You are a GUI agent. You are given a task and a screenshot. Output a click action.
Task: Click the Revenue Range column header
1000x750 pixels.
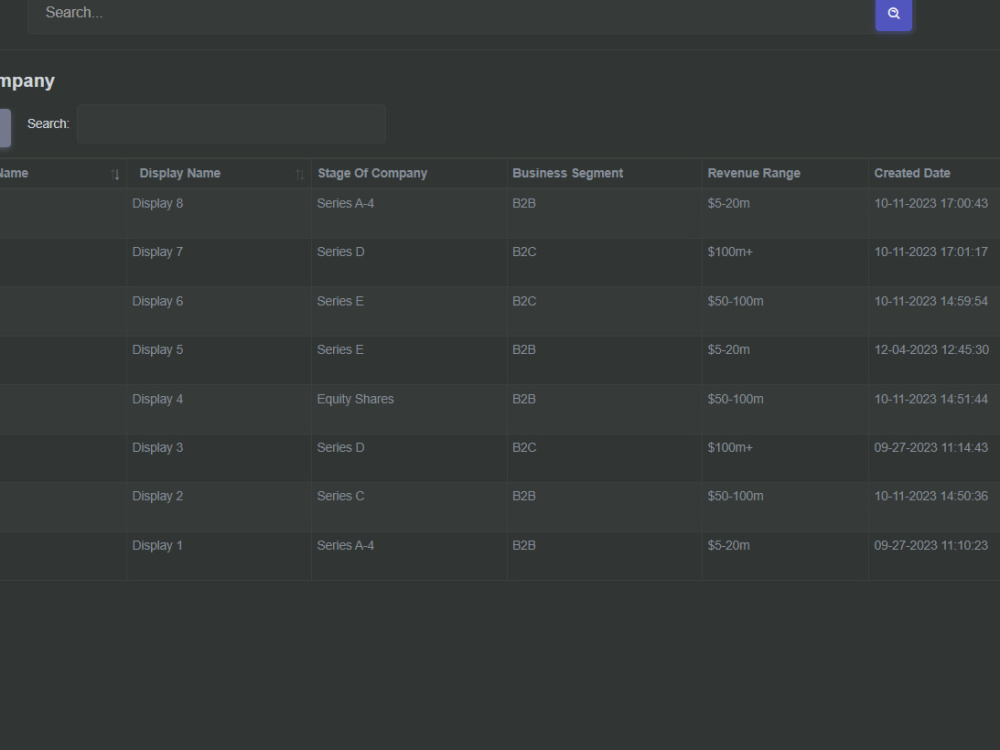(x=754, y=173)
